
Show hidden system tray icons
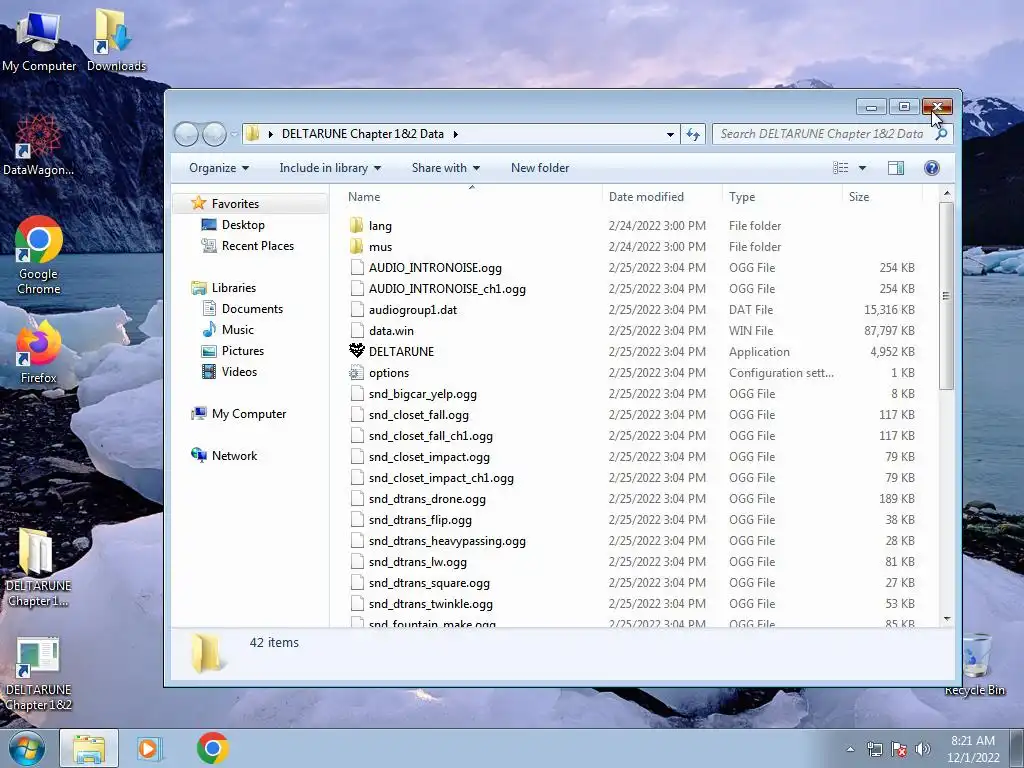coord(850,749)
